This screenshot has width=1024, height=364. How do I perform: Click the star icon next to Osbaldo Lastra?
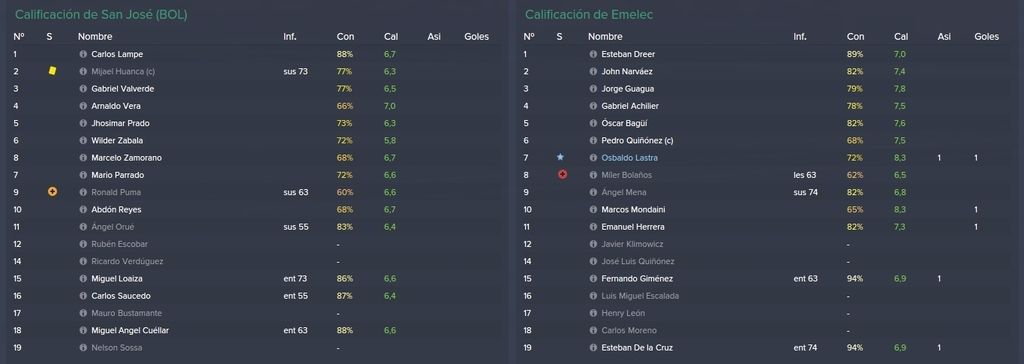click(x=560, y=157)
